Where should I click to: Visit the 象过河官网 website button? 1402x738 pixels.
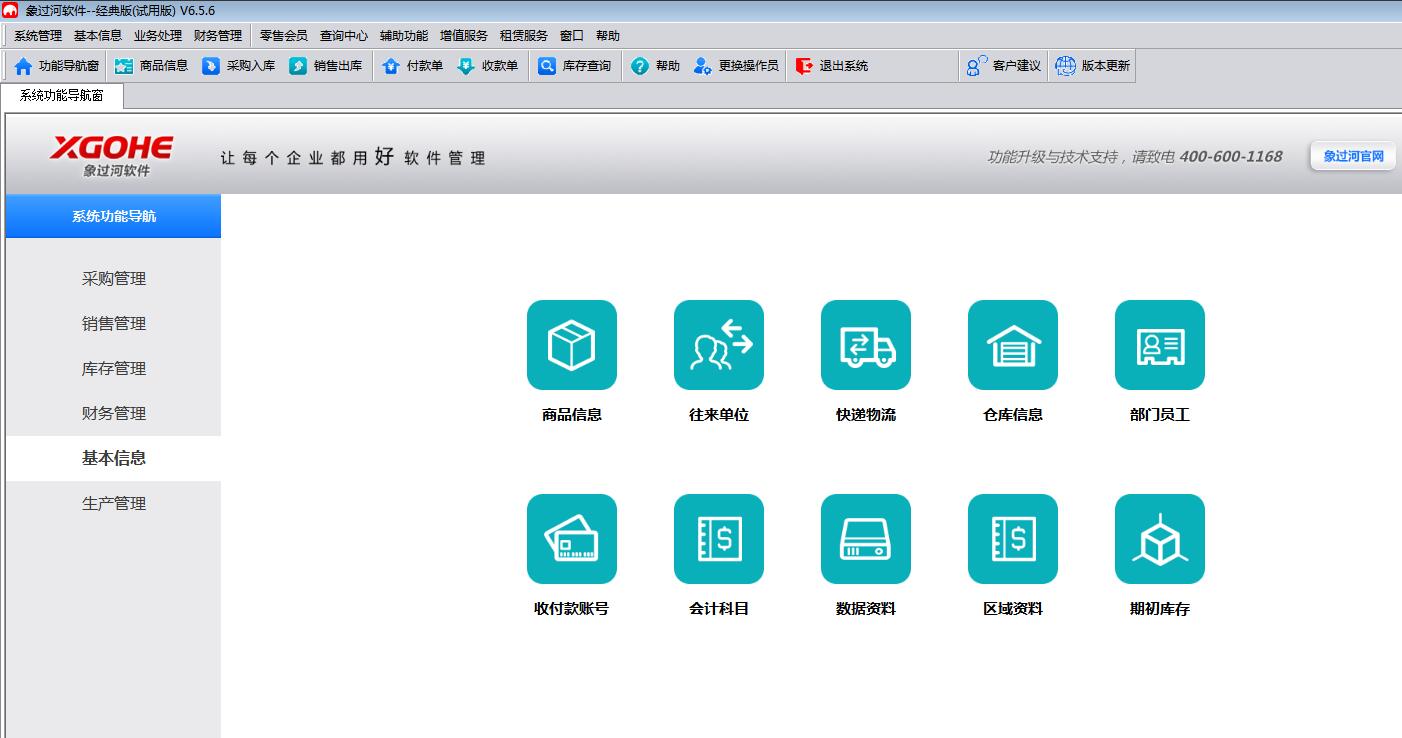point(1353,157)
